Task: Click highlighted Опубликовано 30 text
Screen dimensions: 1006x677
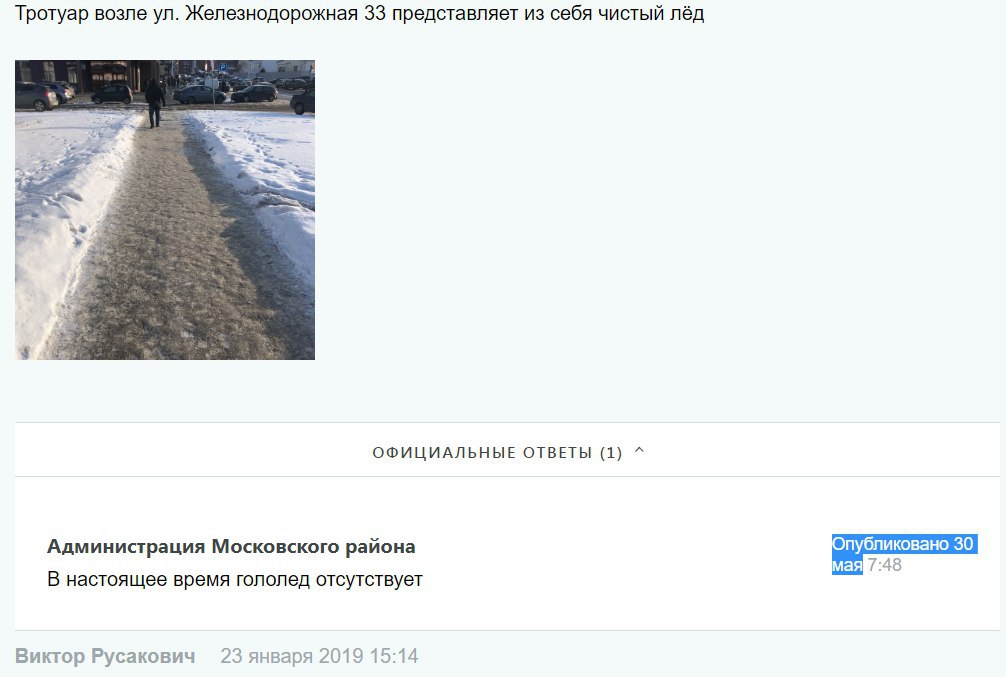Action: click(x=904, y=544)
